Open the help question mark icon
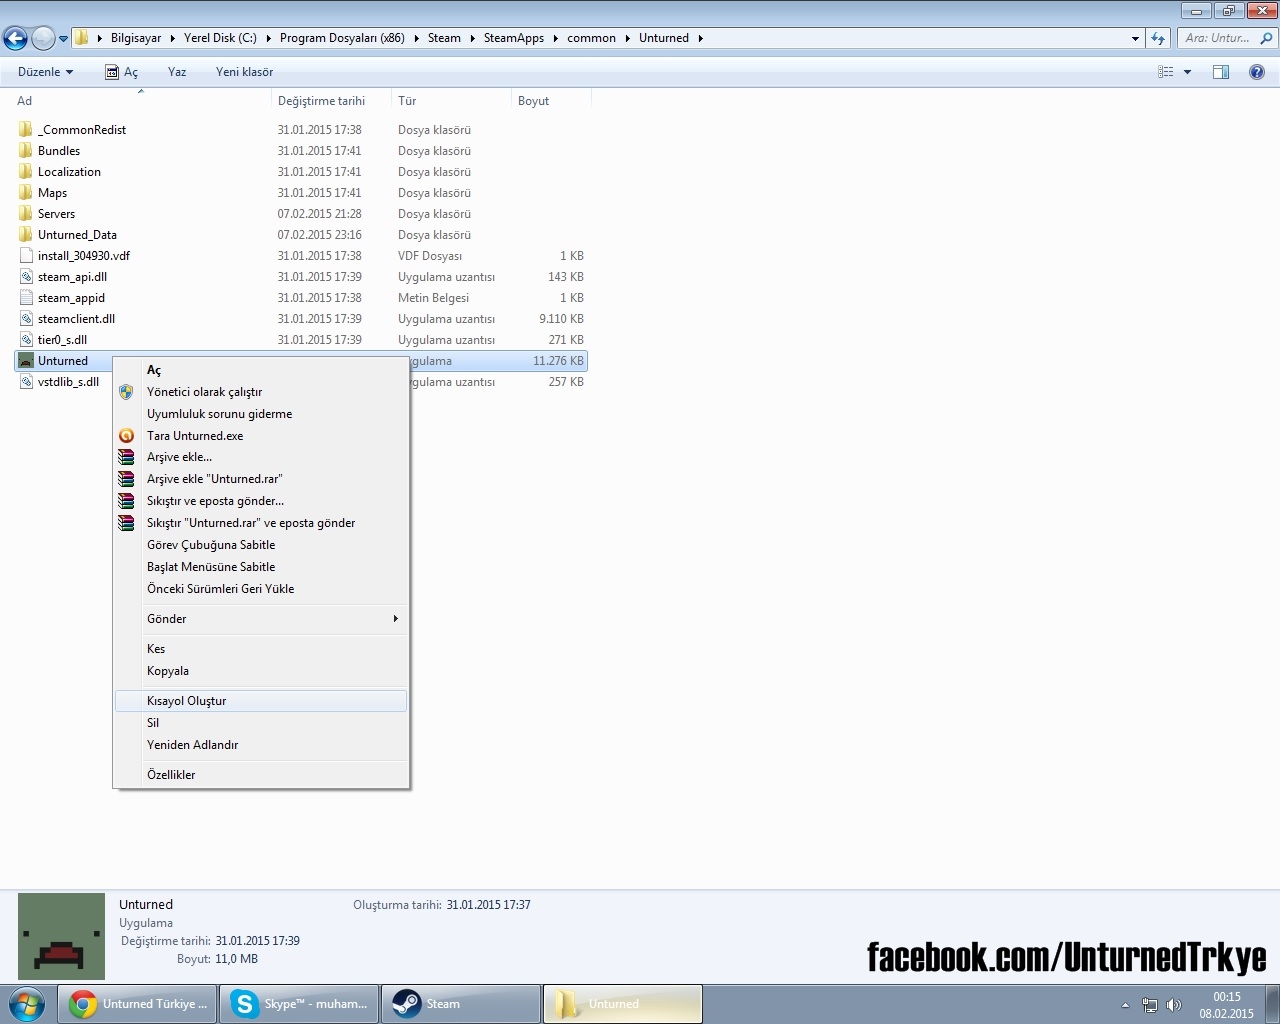This screenshot has height=1024, width=1280. point(1256,72)
